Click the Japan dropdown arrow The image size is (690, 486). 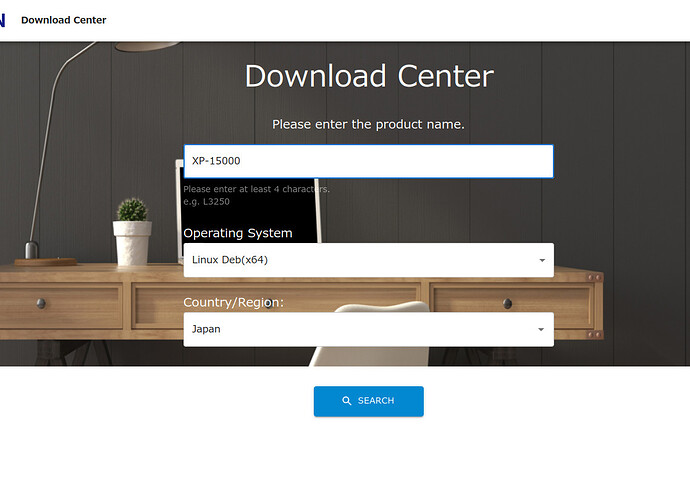coord(541,329)
